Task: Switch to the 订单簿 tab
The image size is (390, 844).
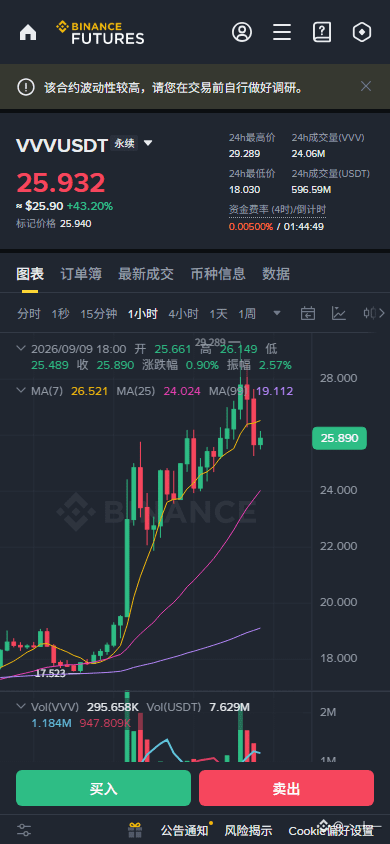Action: (x=81, y=274)
